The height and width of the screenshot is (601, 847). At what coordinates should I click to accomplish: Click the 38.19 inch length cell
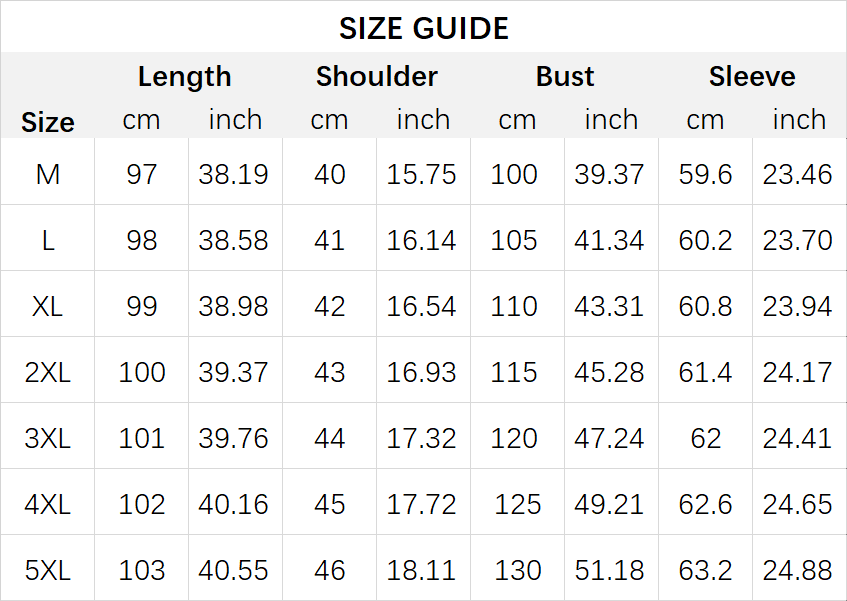pyautogui.click(x=233, y=174)
